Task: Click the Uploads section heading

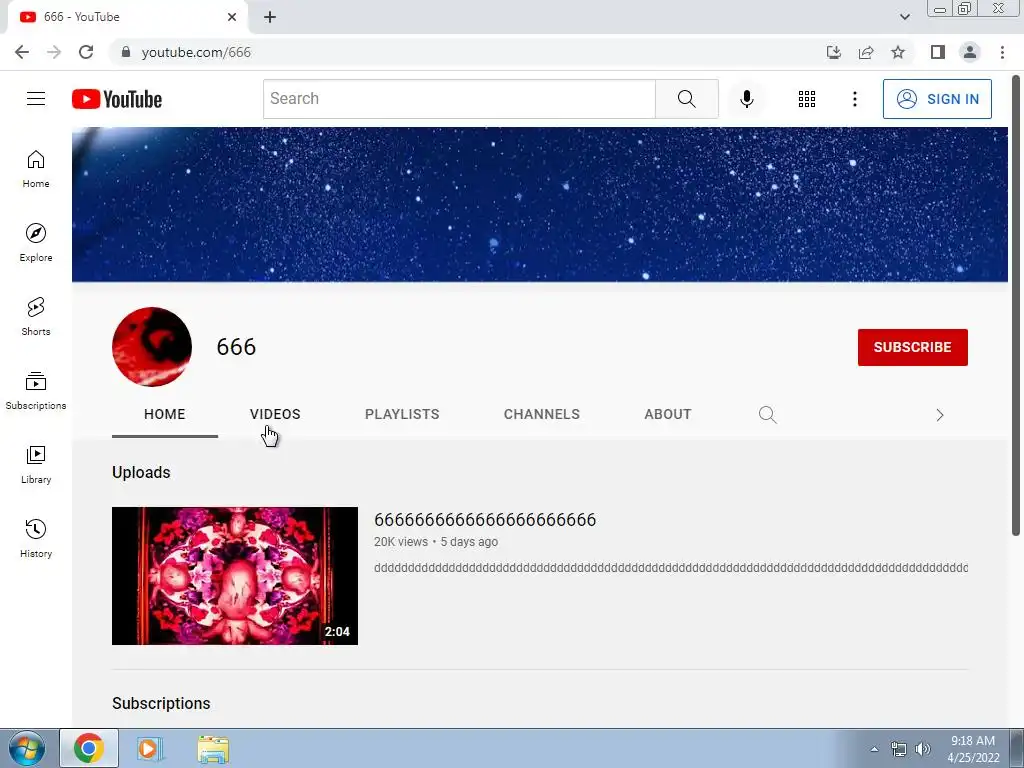Action: pyautogui.click(x=141, y=472)
